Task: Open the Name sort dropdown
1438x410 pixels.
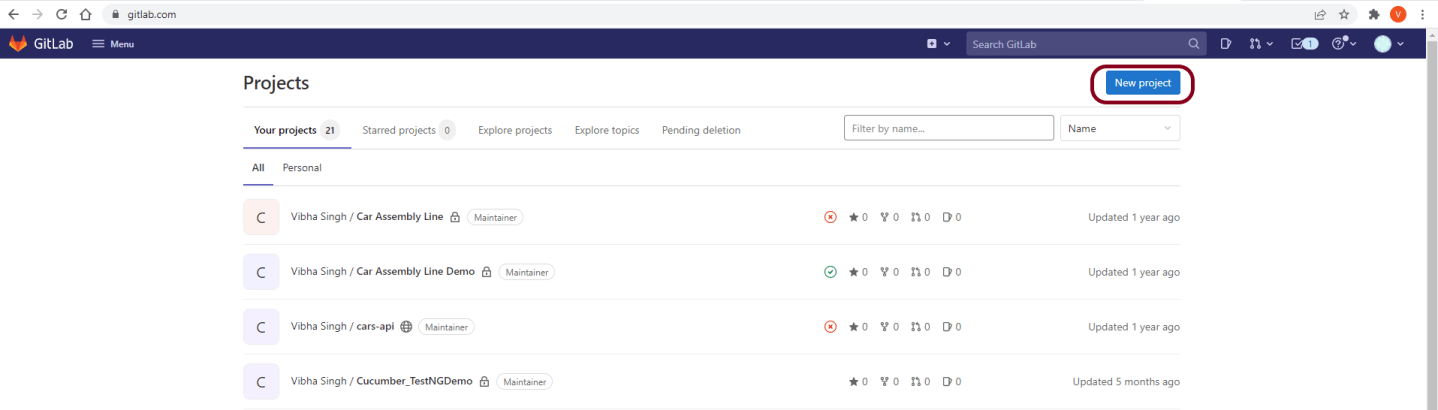Action: [1119, 128]
